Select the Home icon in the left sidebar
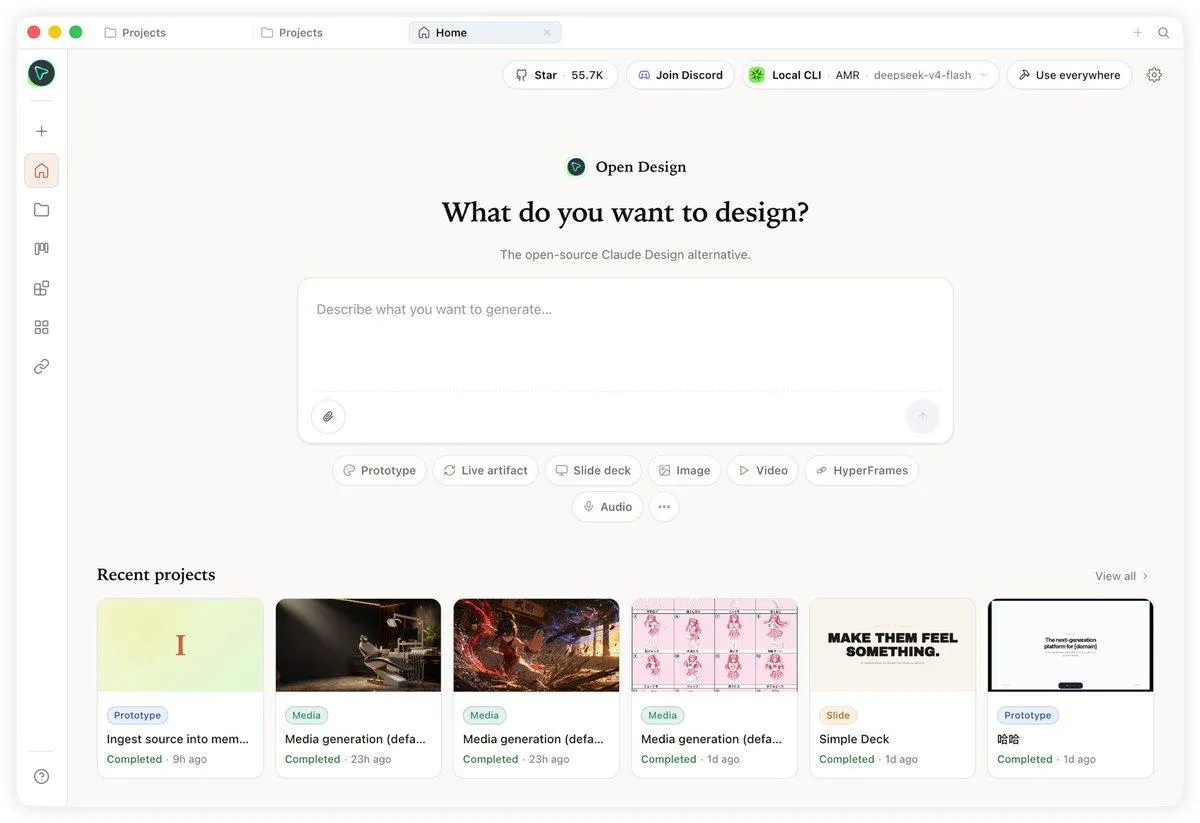1200x823 pixels. [41, 170]
